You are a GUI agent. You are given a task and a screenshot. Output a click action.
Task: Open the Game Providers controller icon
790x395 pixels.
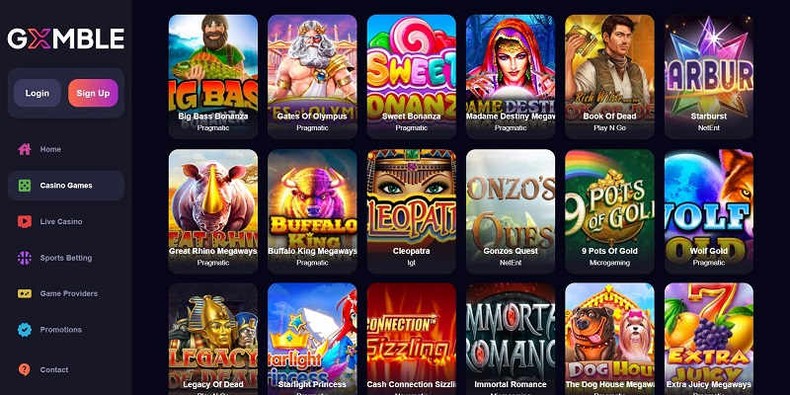tap(24, 293)
